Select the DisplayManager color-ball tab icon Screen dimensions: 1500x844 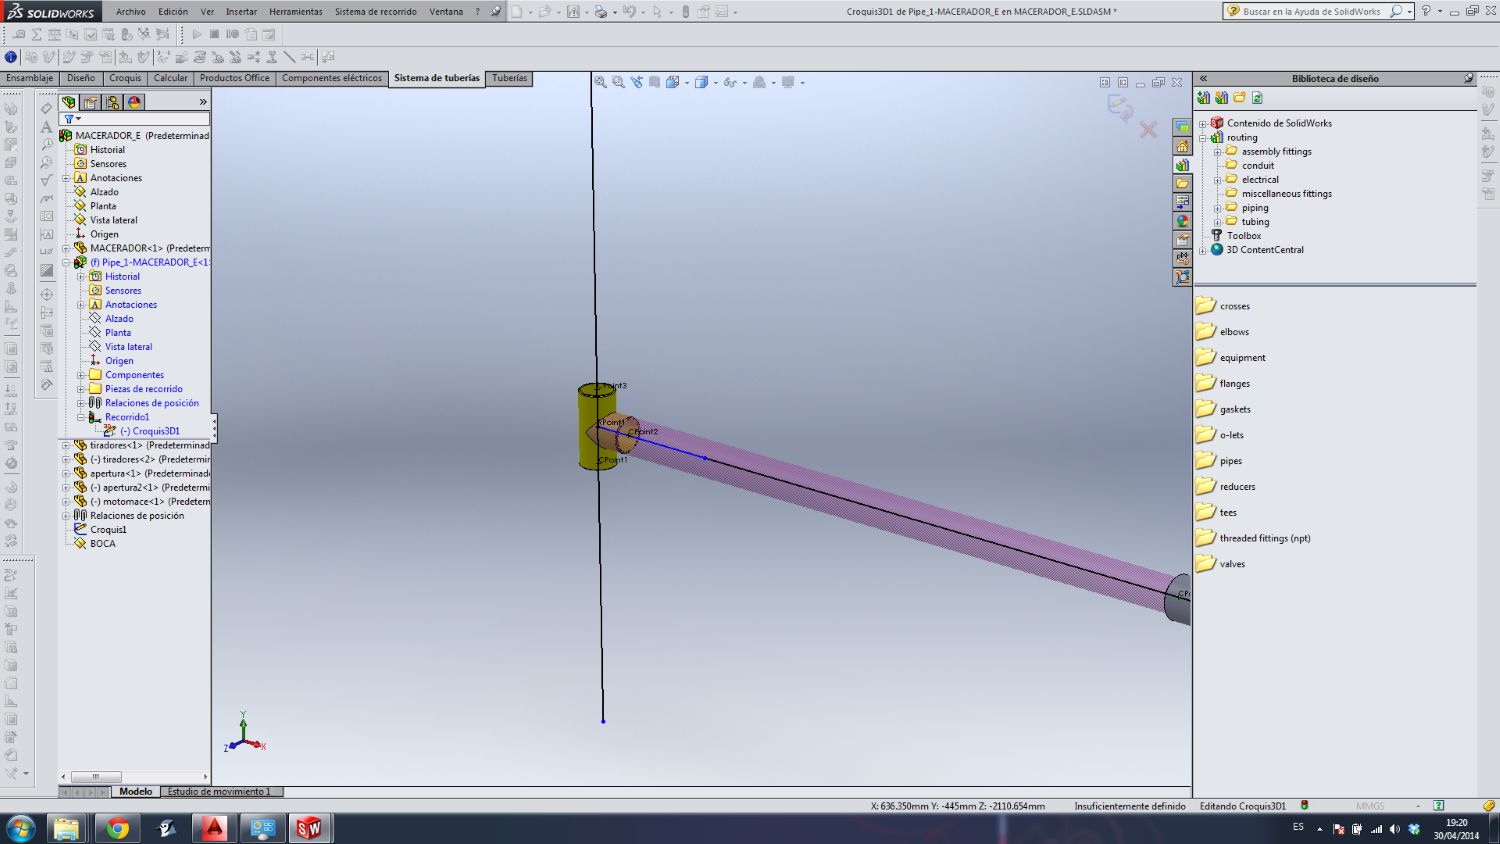click(x=134, y=102)
